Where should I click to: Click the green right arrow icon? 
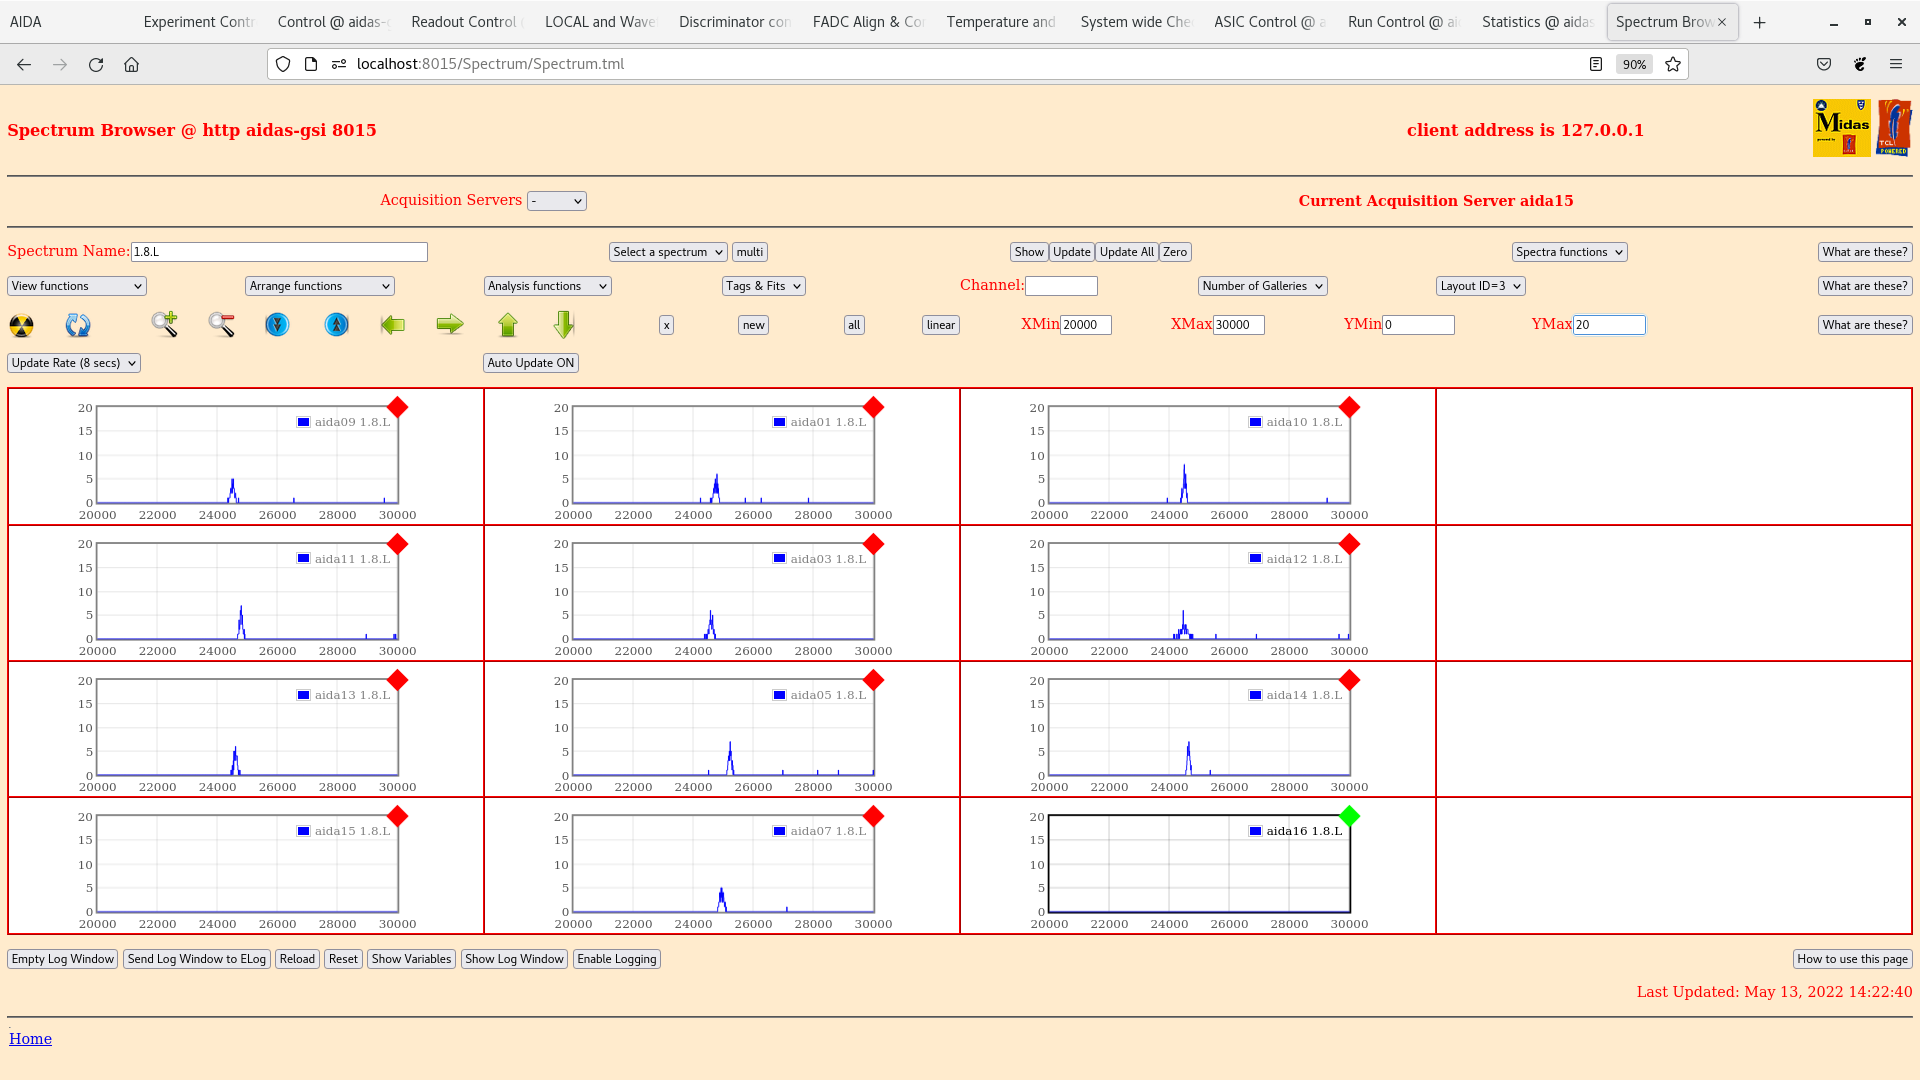pyautogui.click(x=450, y=324)
